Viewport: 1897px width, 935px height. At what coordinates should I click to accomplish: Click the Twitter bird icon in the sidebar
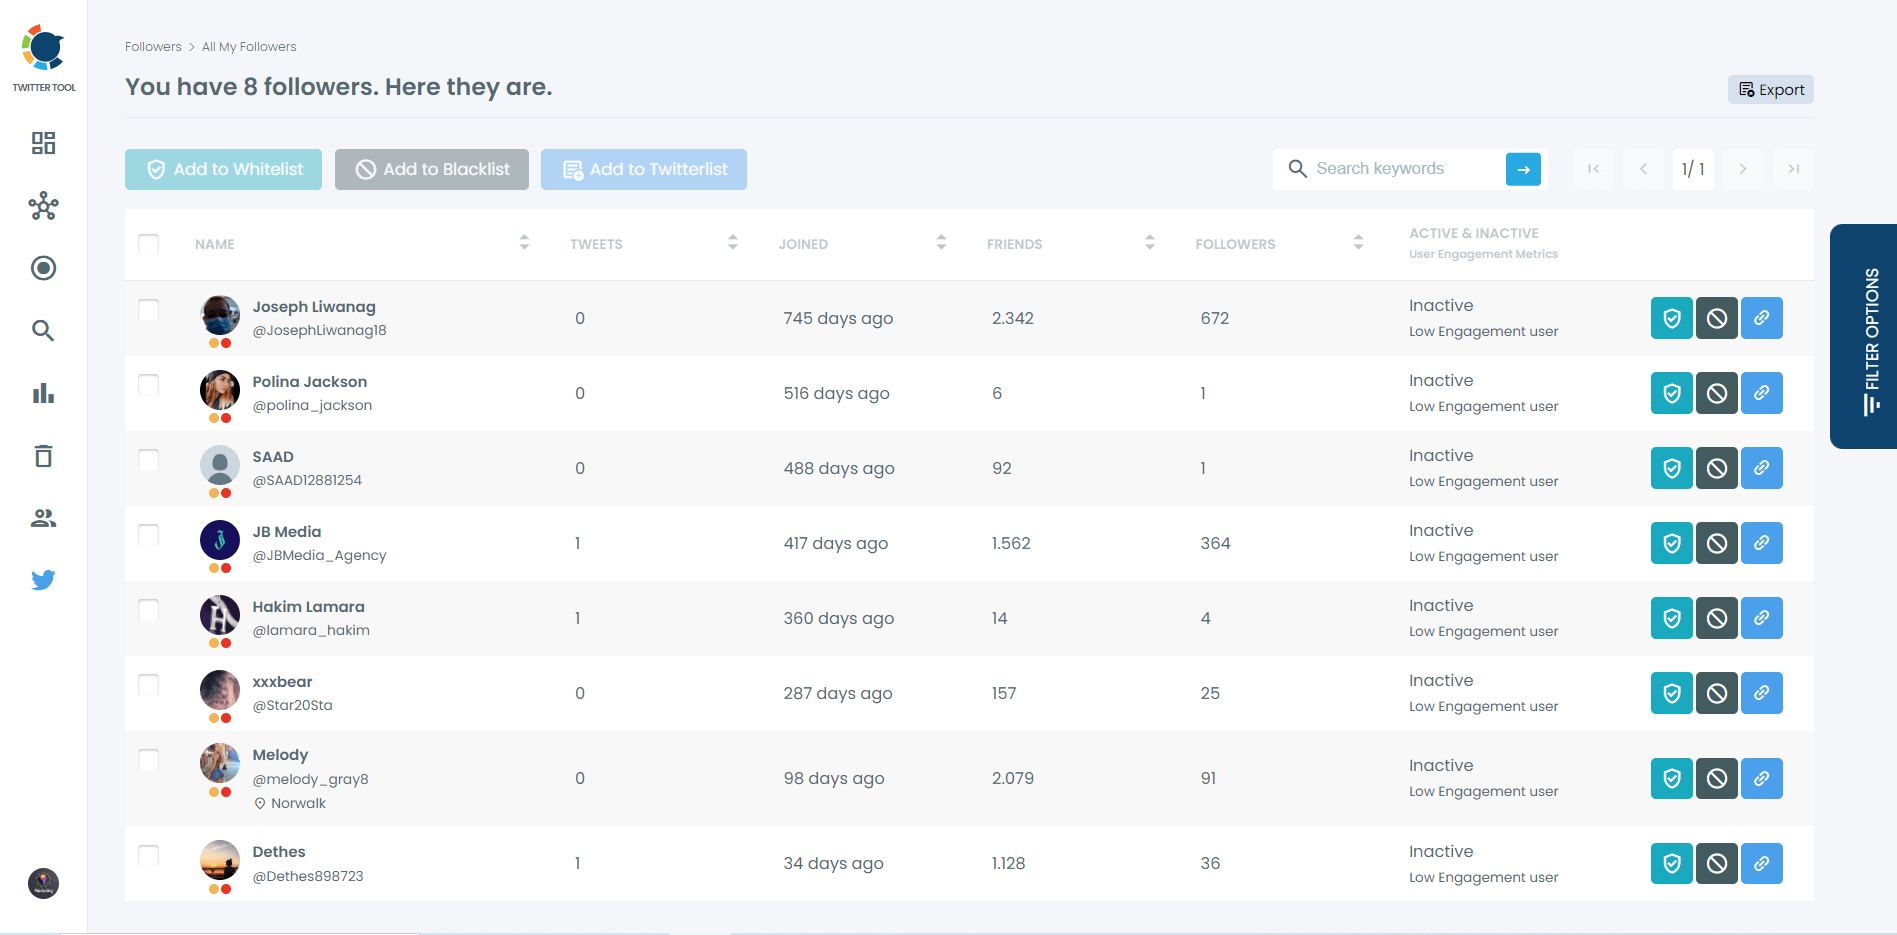43,579
